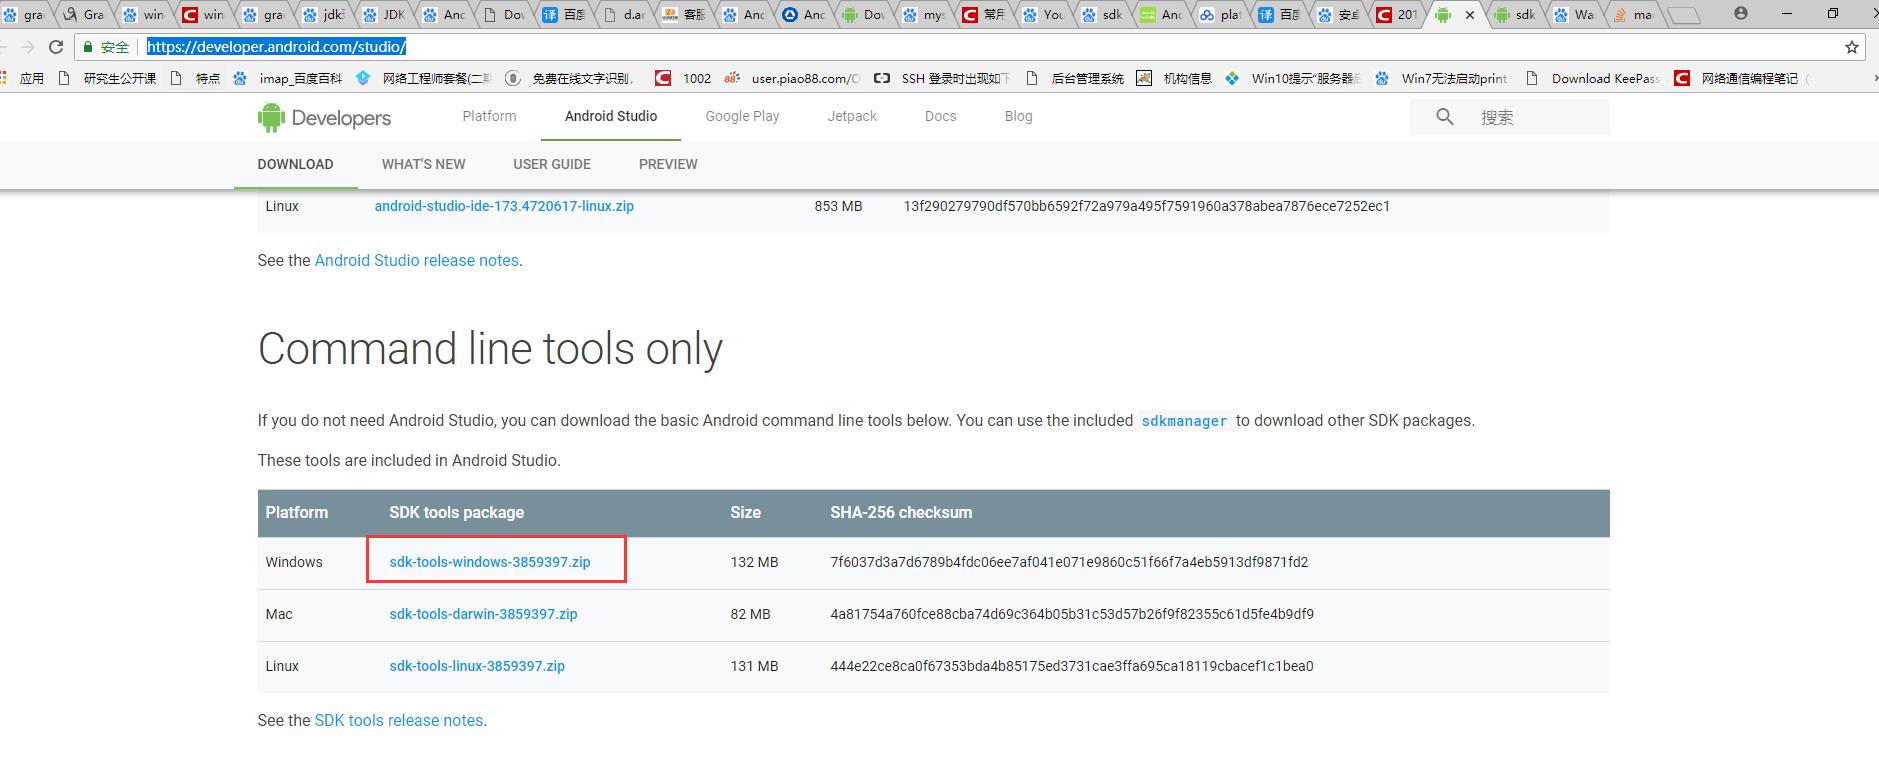Download android-studio-ide-173.4720617-linux.zip
The height and width of the screenshot is (758, 1879).
click(504, 206)
